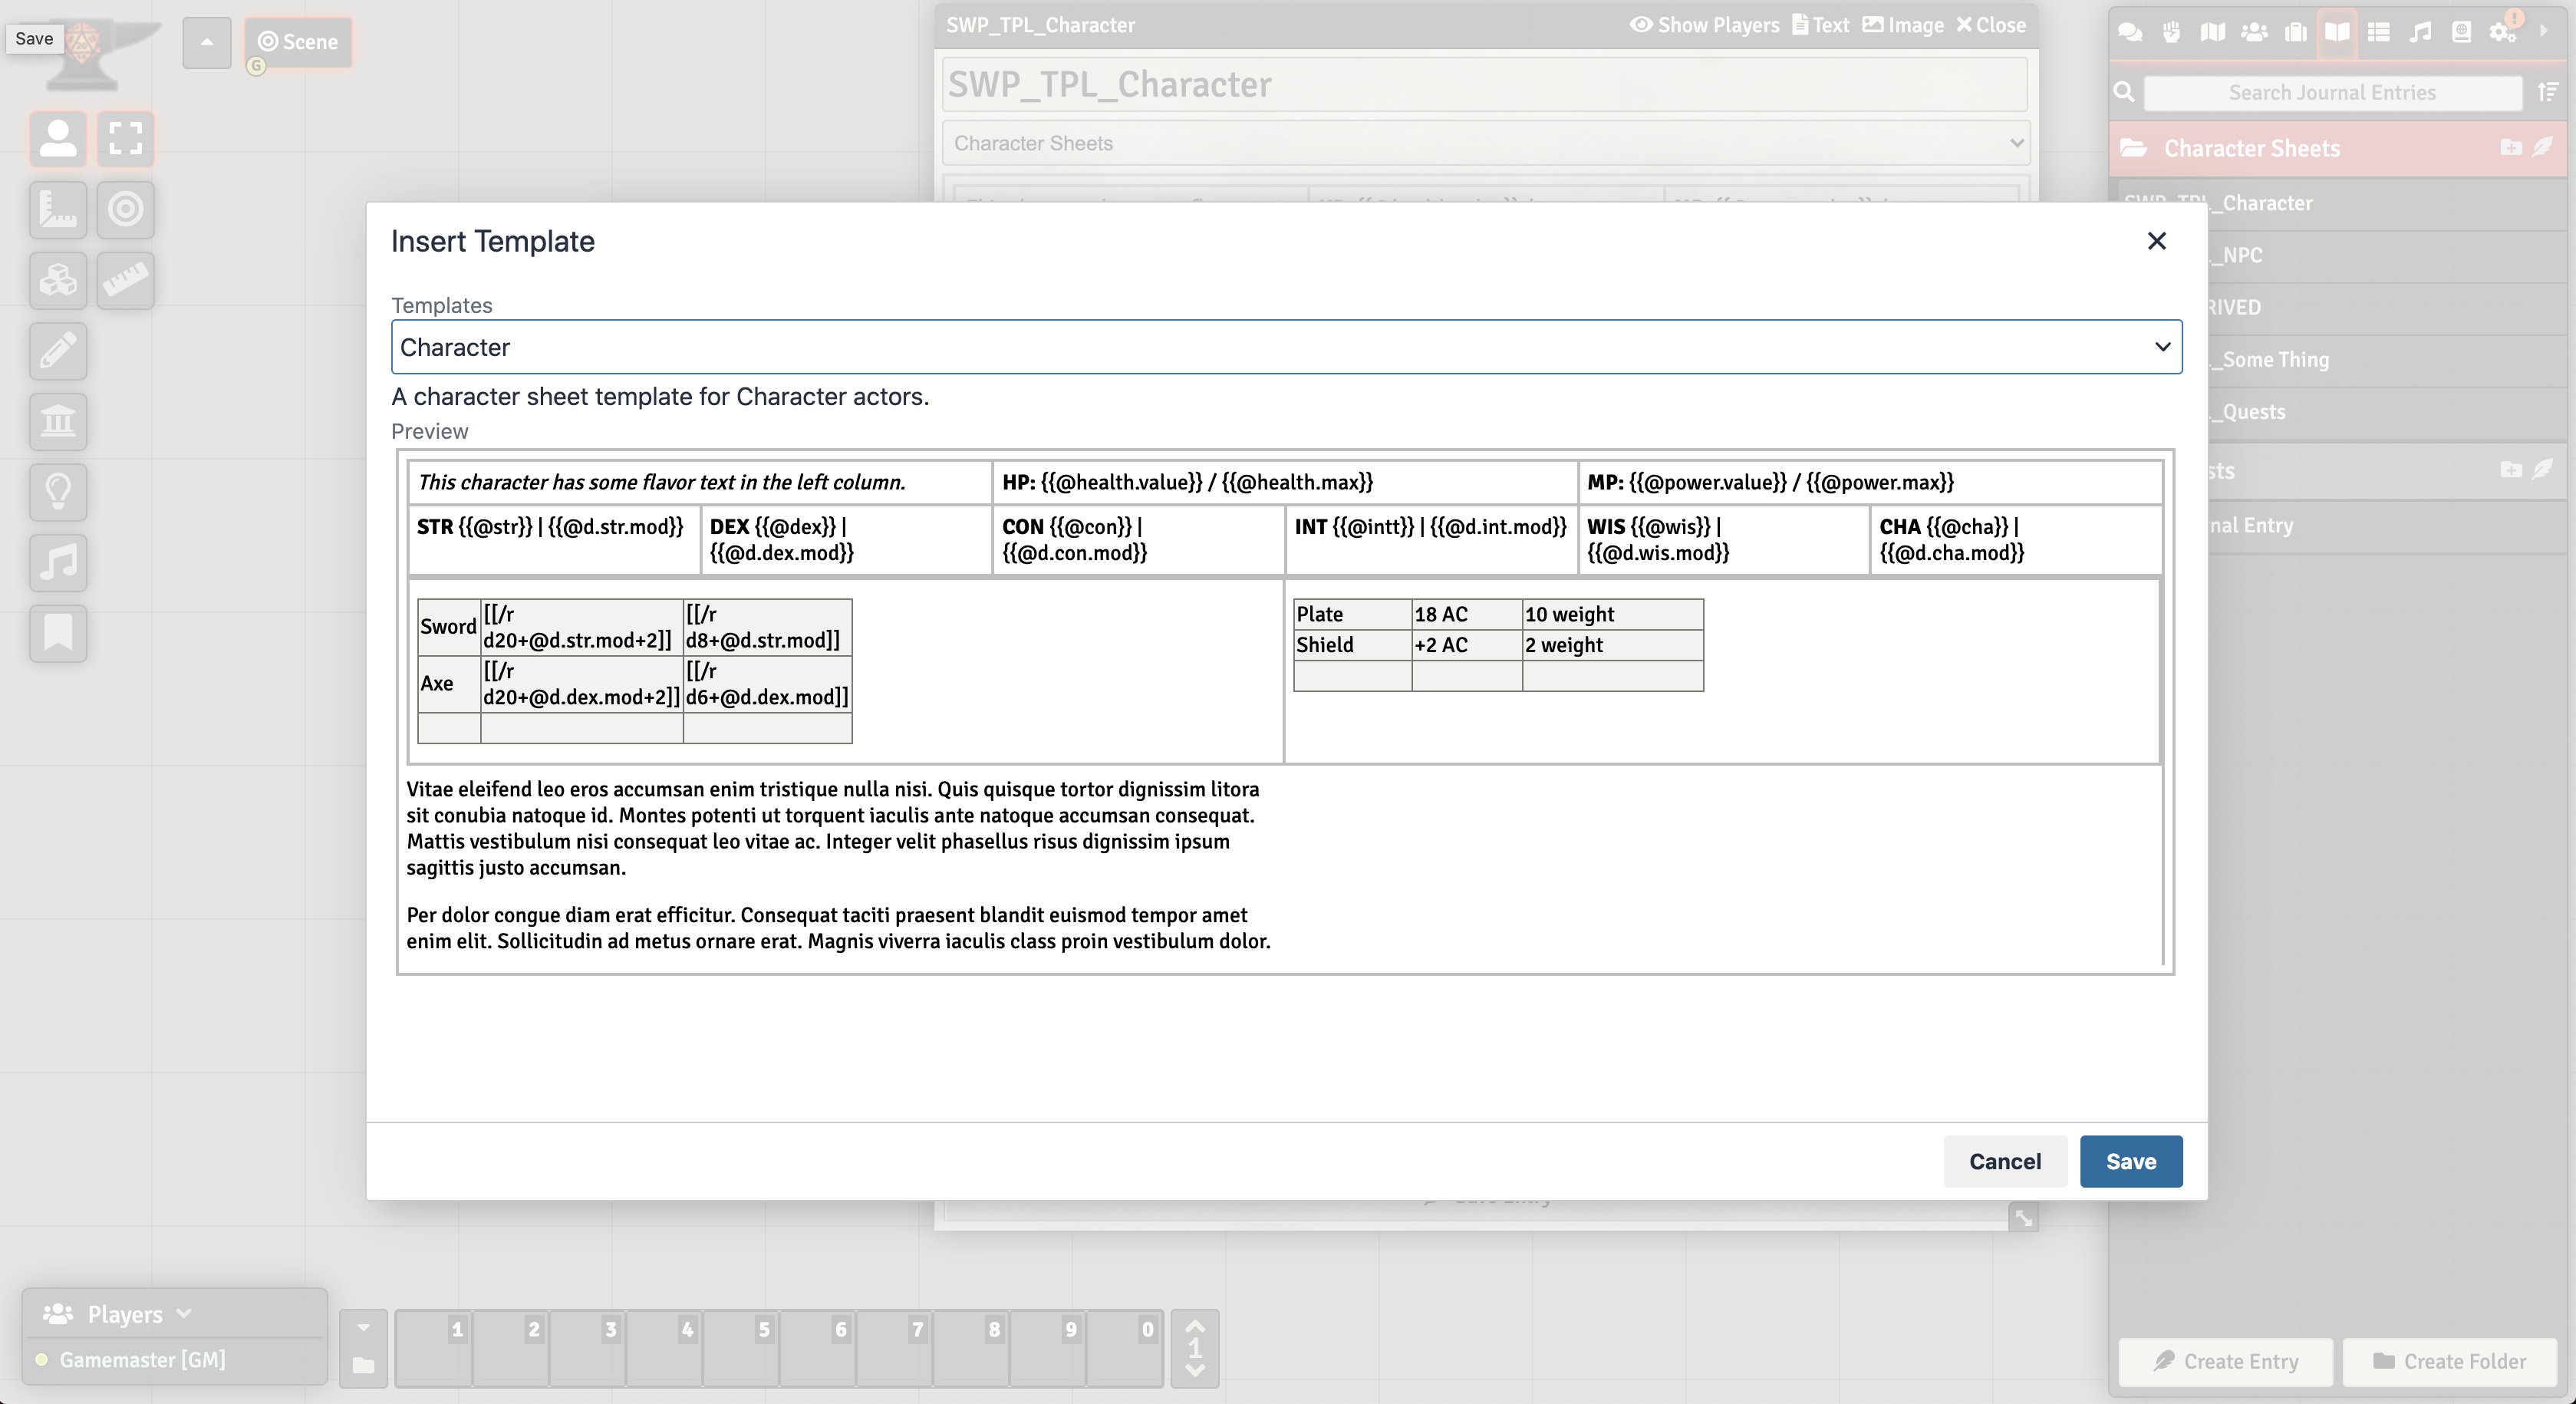Viewport: 2576px width, 1404px height.
Task: Toggle journal entry sort mode icon
Action: [x=2547, y=93]
